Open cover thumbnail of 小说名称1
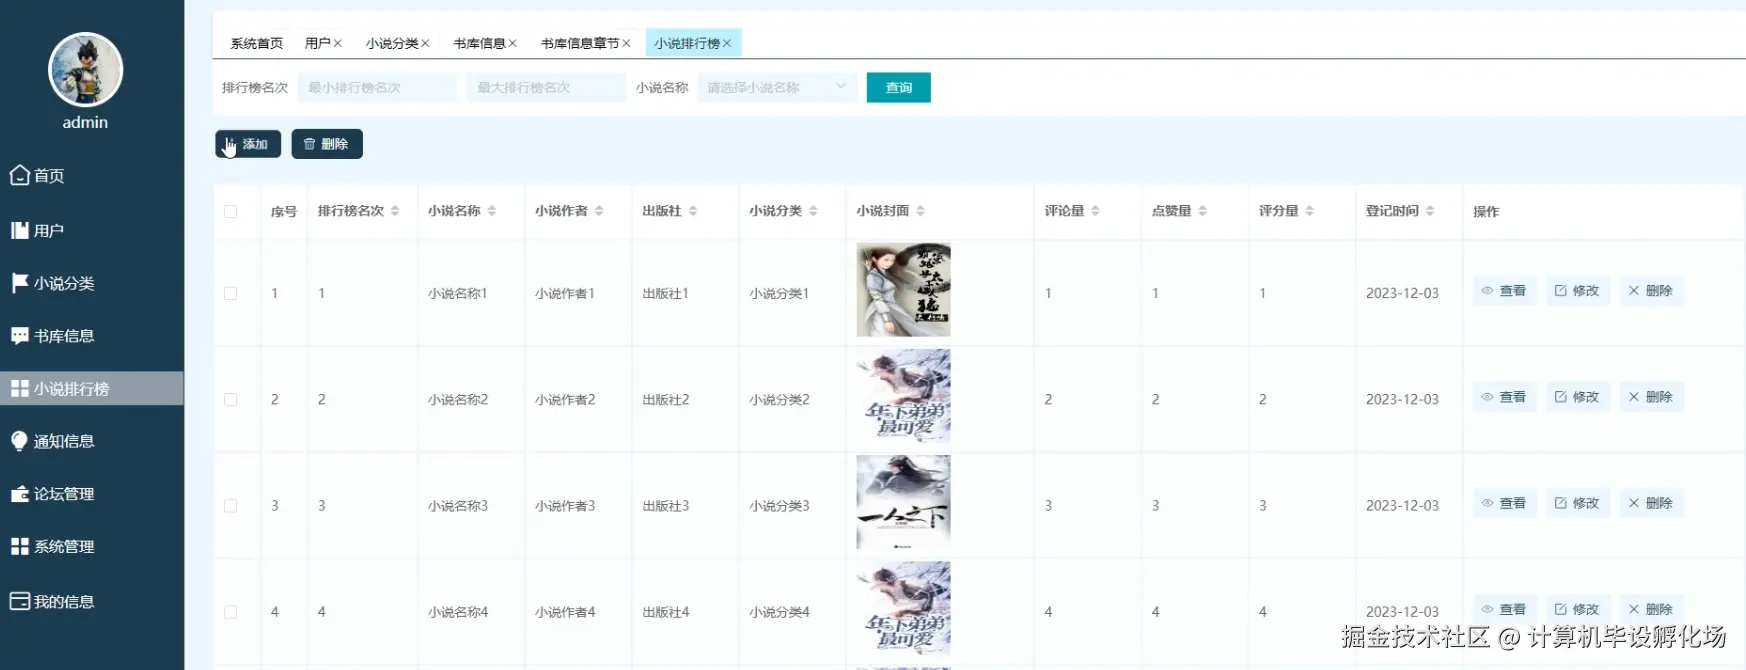This screenshot has width=1746, height=670. pyautogui.click(x=903, y=290)
